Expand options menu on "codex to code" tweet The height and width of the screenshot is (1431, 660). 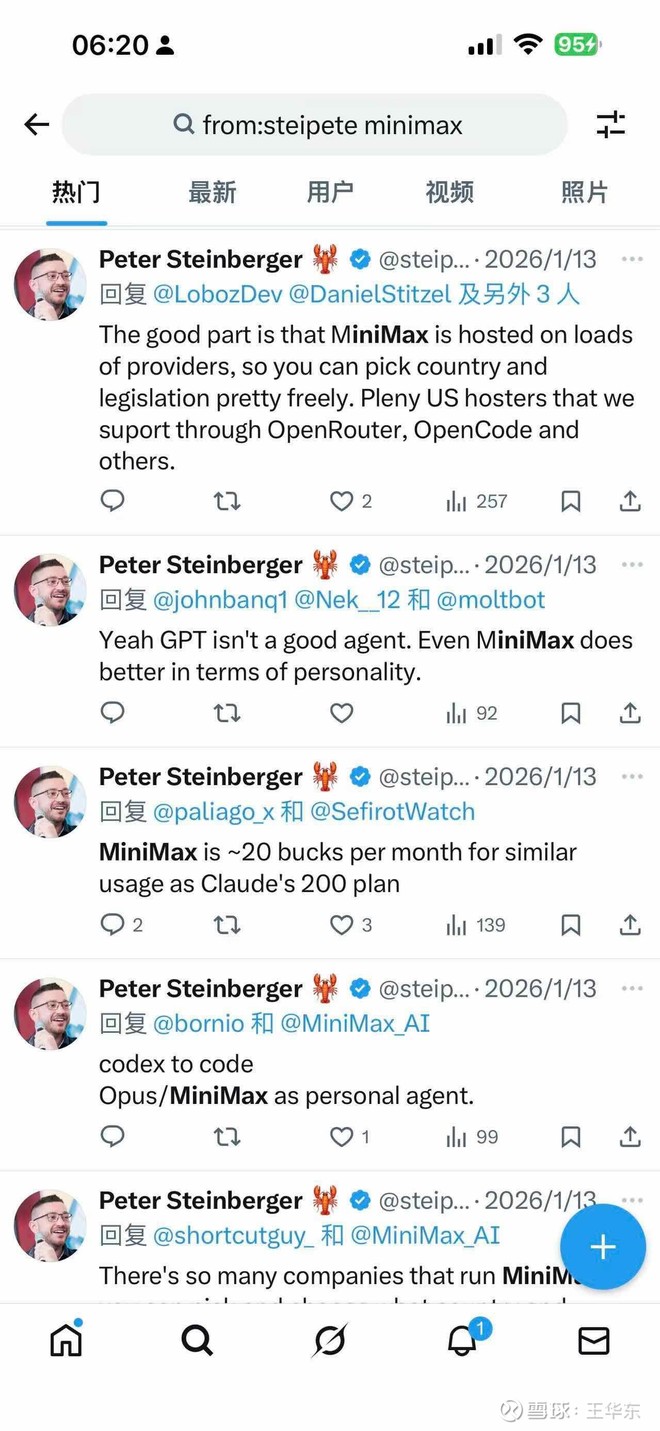[x=632, y=989]
